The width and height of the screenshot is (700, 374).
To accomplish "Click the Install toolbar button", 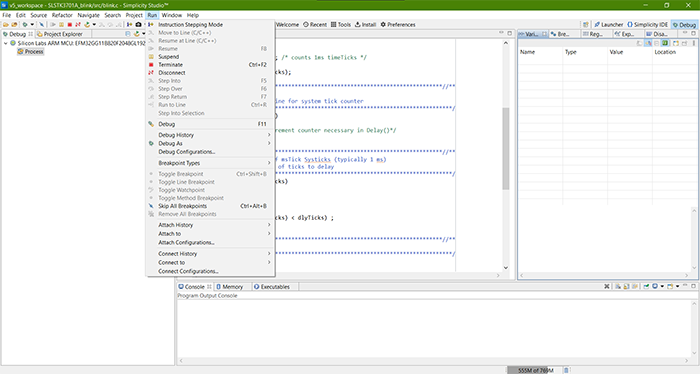I will click(x=365, y=25).
